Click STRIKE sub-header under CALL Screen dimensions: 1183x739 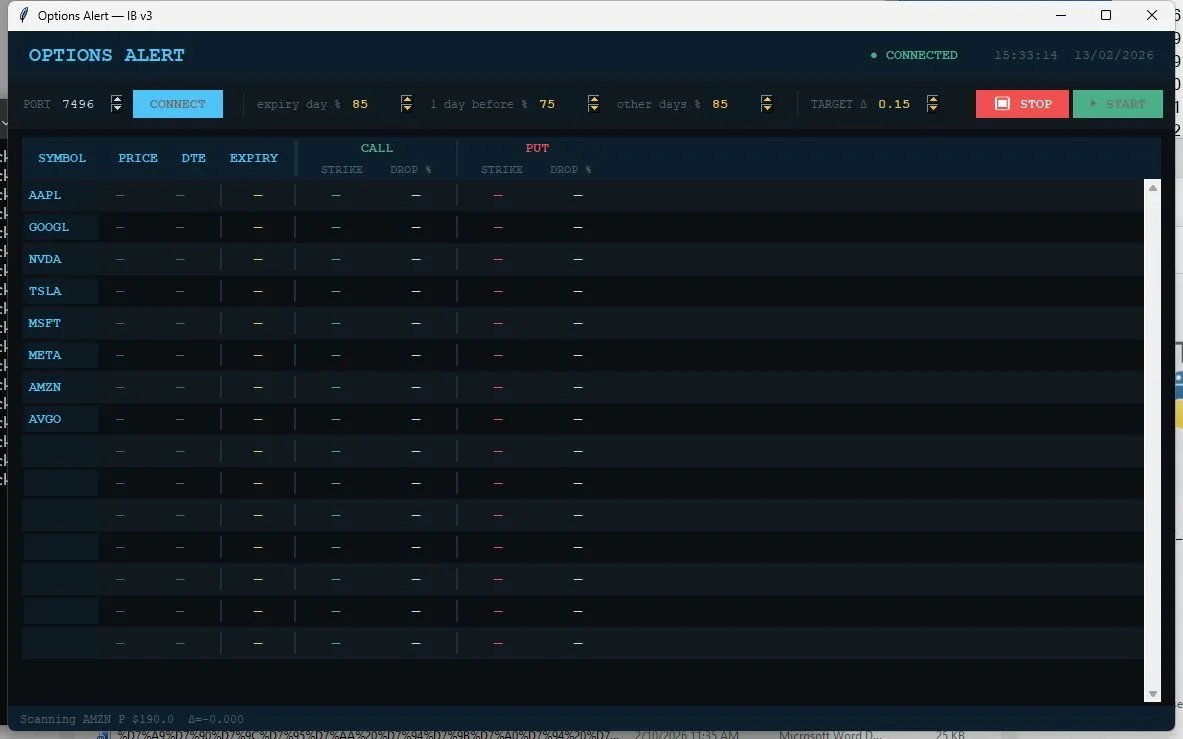(342, 170)
